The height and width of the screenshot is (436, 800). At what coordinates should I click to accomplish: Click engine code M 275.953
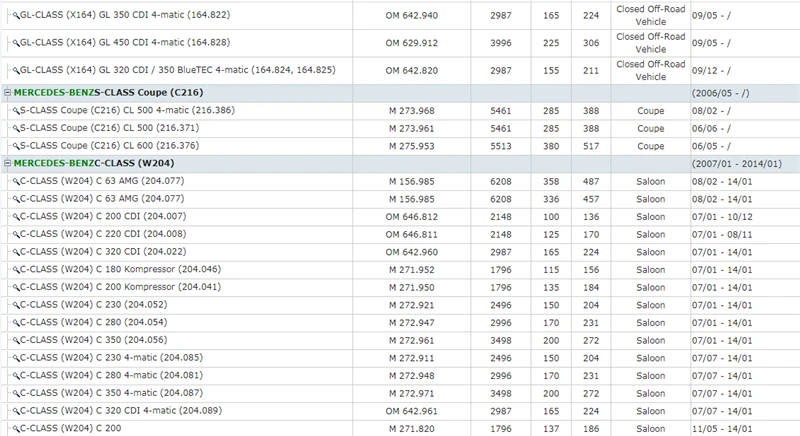(412, 146)
